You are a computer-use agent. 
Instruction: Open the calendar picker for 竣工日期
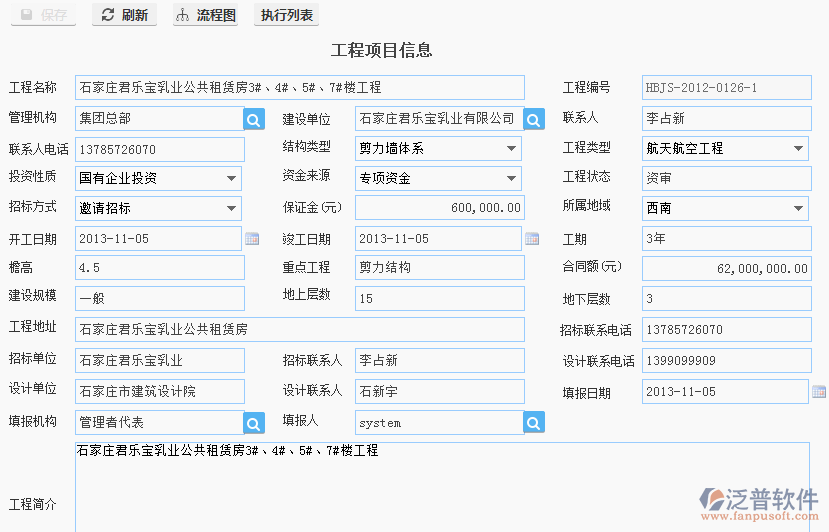(x=532, y=239)
